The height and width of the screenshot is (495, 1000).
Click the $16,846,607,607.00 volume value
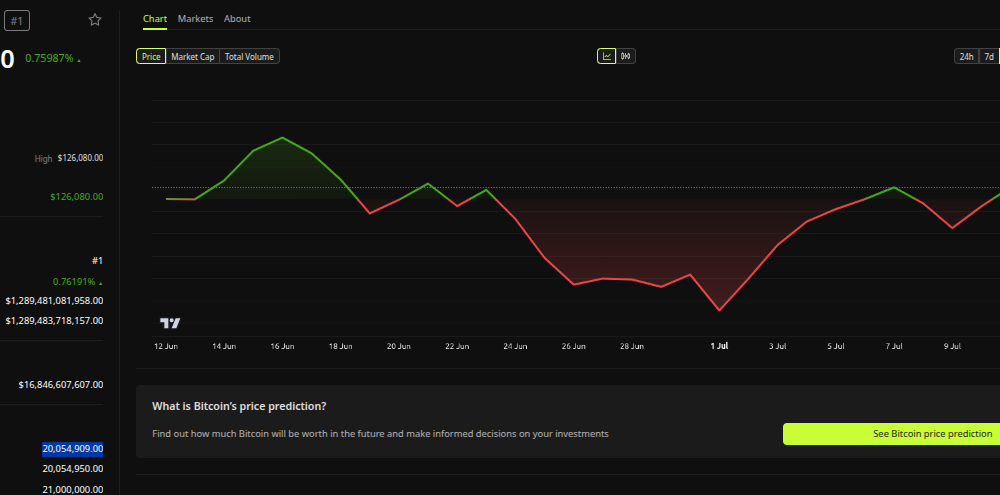[61, 385]
